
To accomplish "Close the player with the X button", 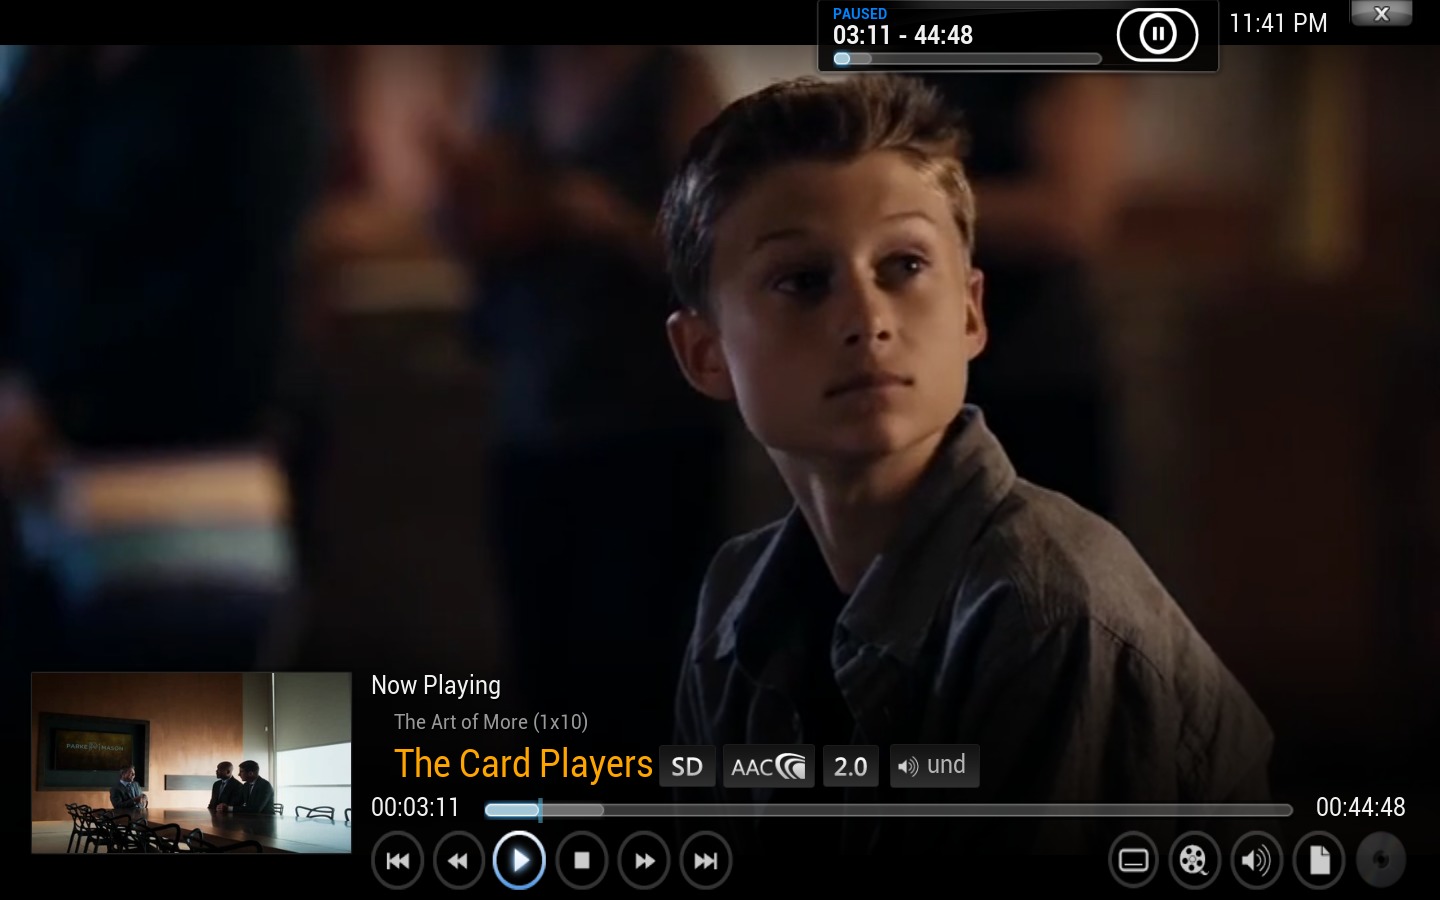I will pos(1381,14).
